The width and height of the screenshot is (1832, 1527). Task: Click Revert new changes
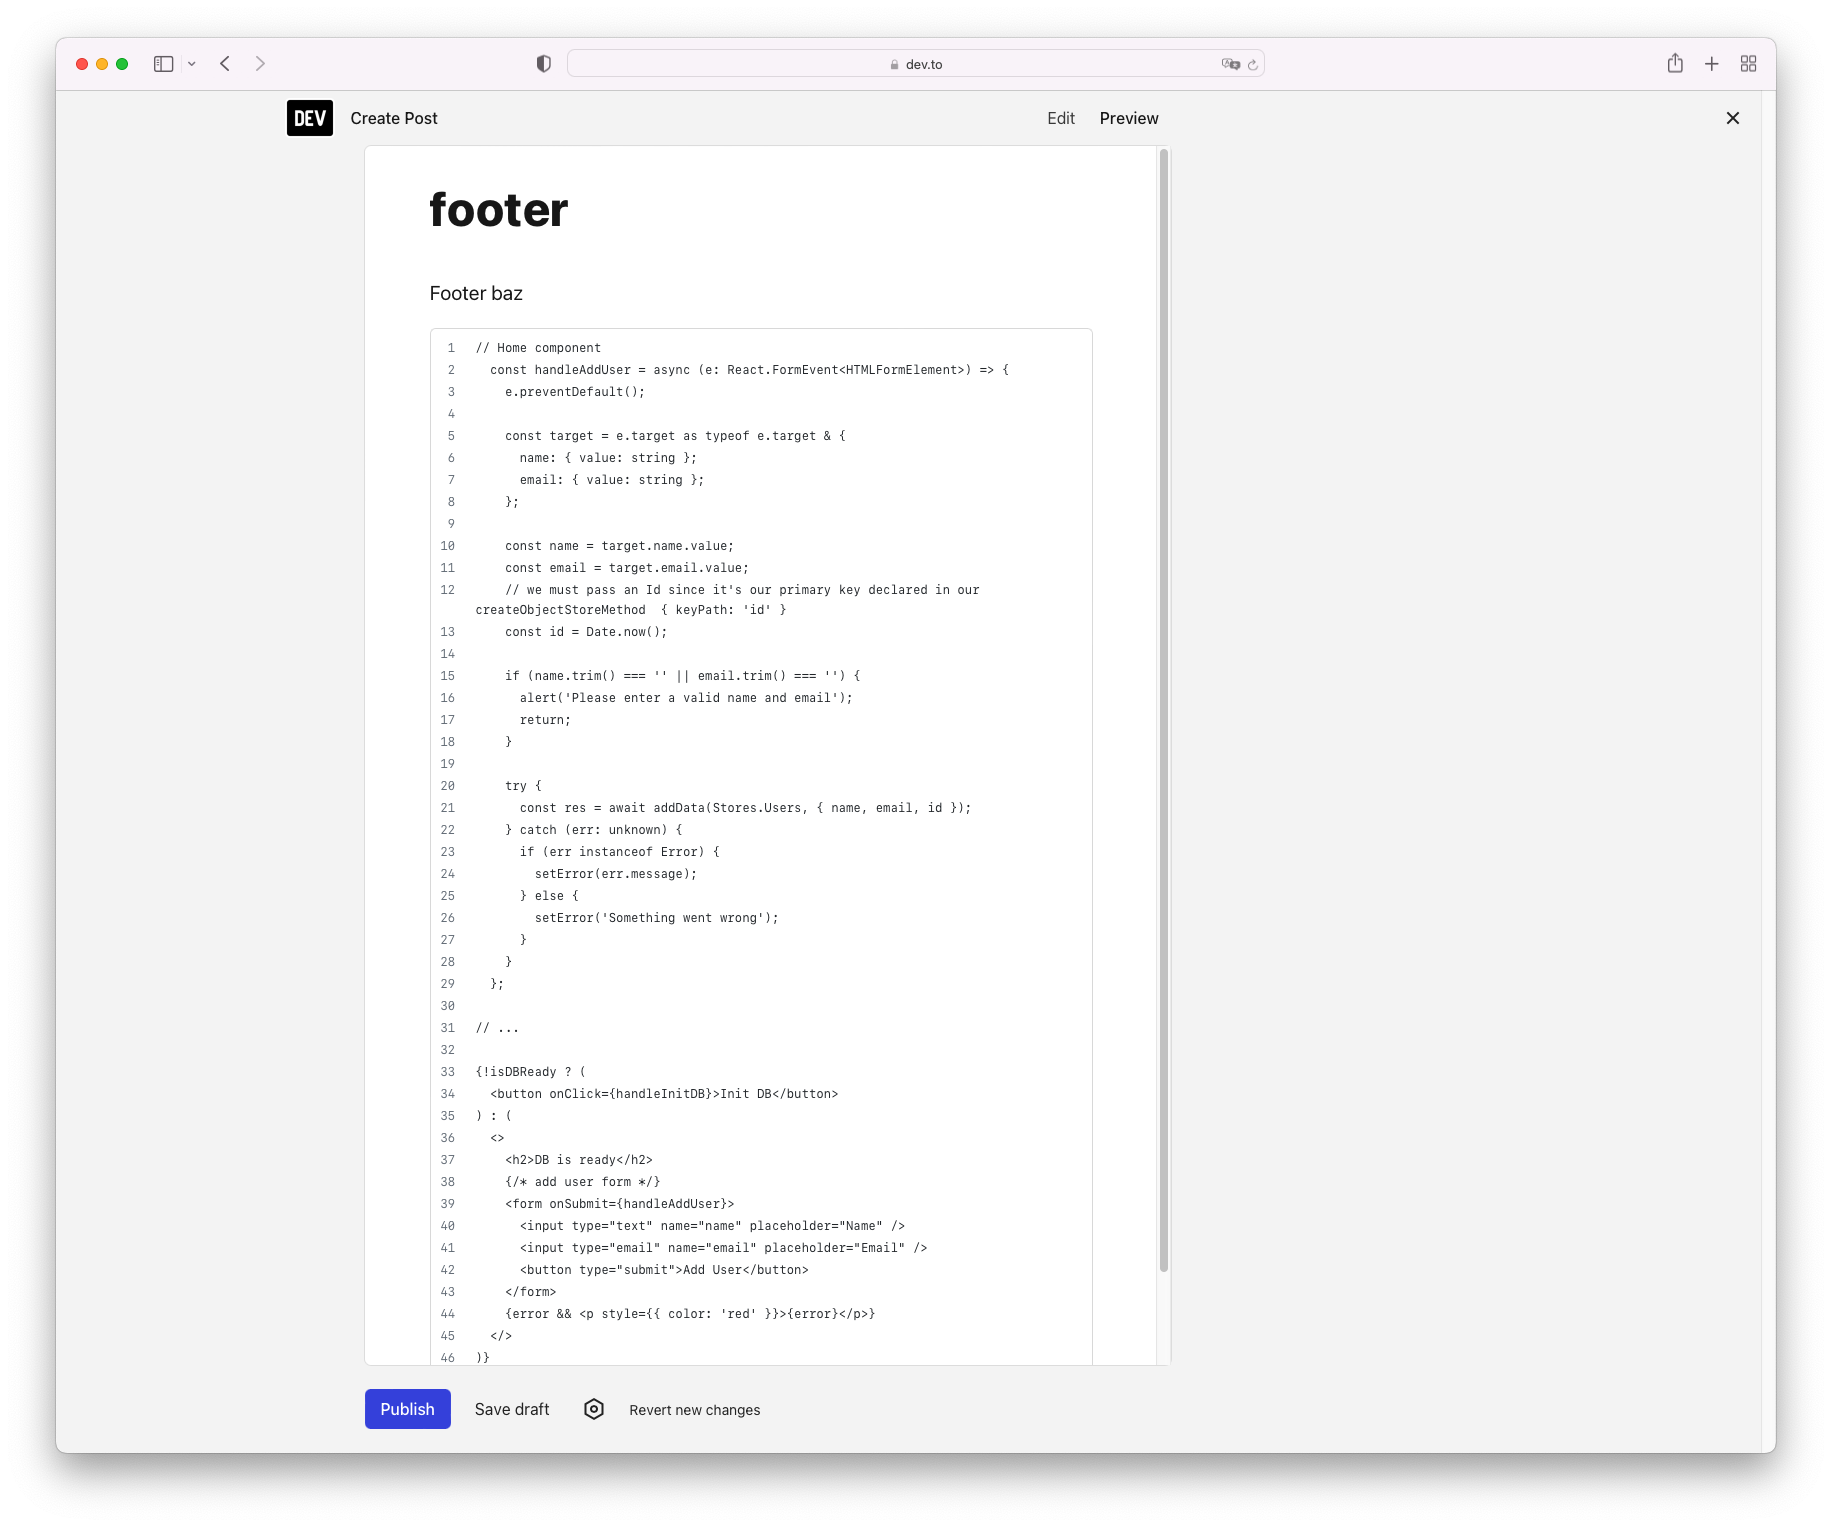694,1409
